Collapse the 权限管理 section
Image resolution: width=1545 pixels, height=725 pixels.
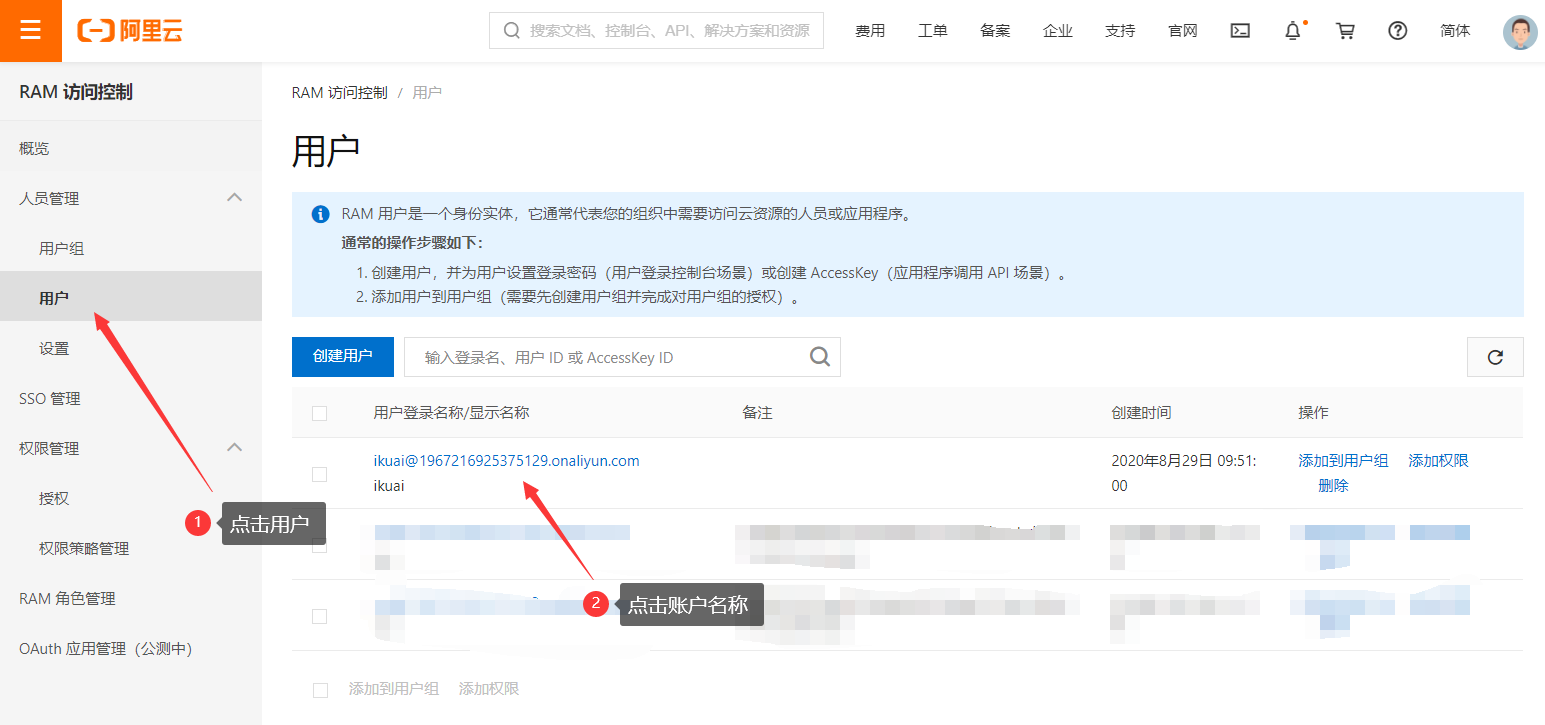(x=234, y=448)
